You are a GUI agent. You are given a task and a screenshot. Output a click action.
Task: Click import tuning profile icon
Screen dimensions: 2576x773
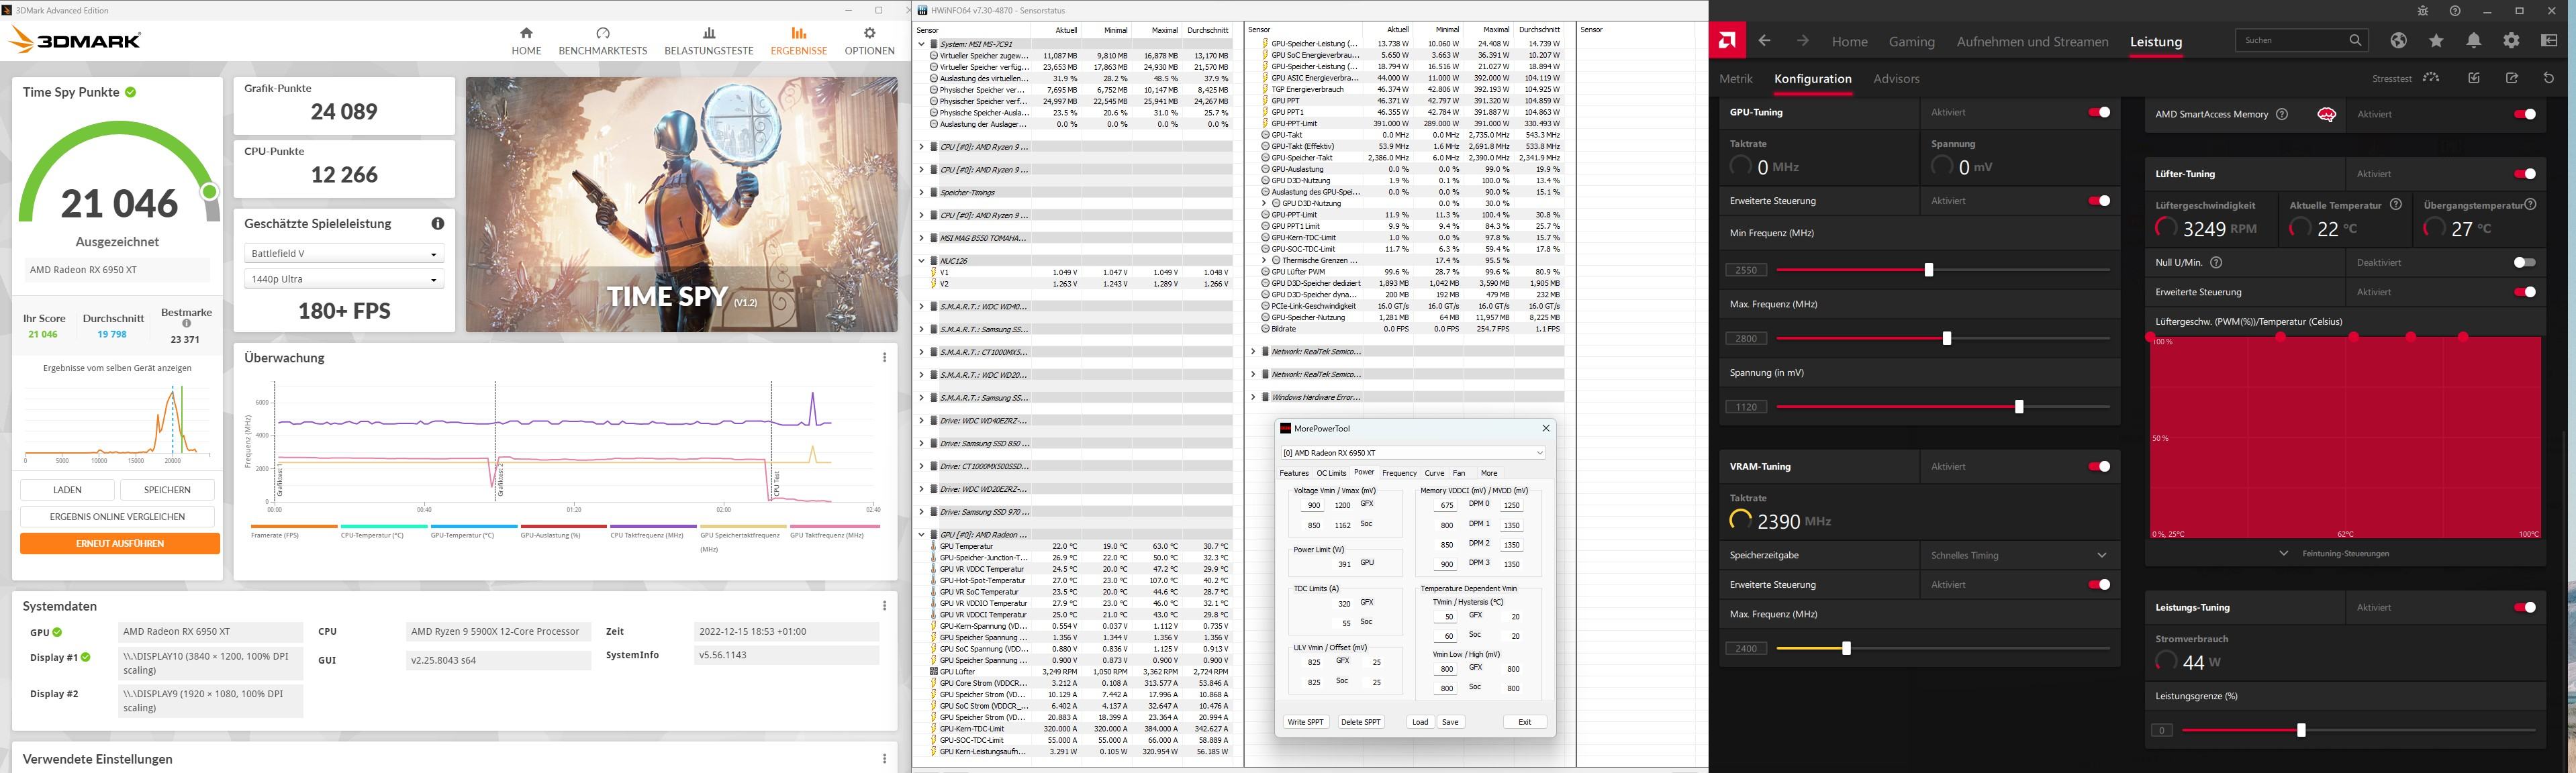(2473, 78)
